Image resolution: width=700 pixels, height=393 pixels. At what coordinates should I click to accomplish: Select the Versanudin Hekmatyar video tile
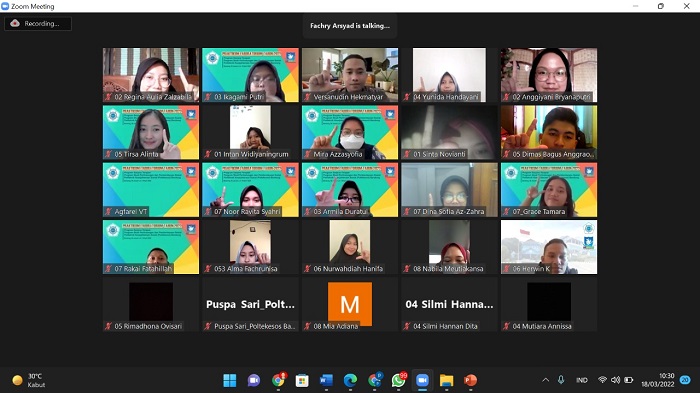[350, 75]
